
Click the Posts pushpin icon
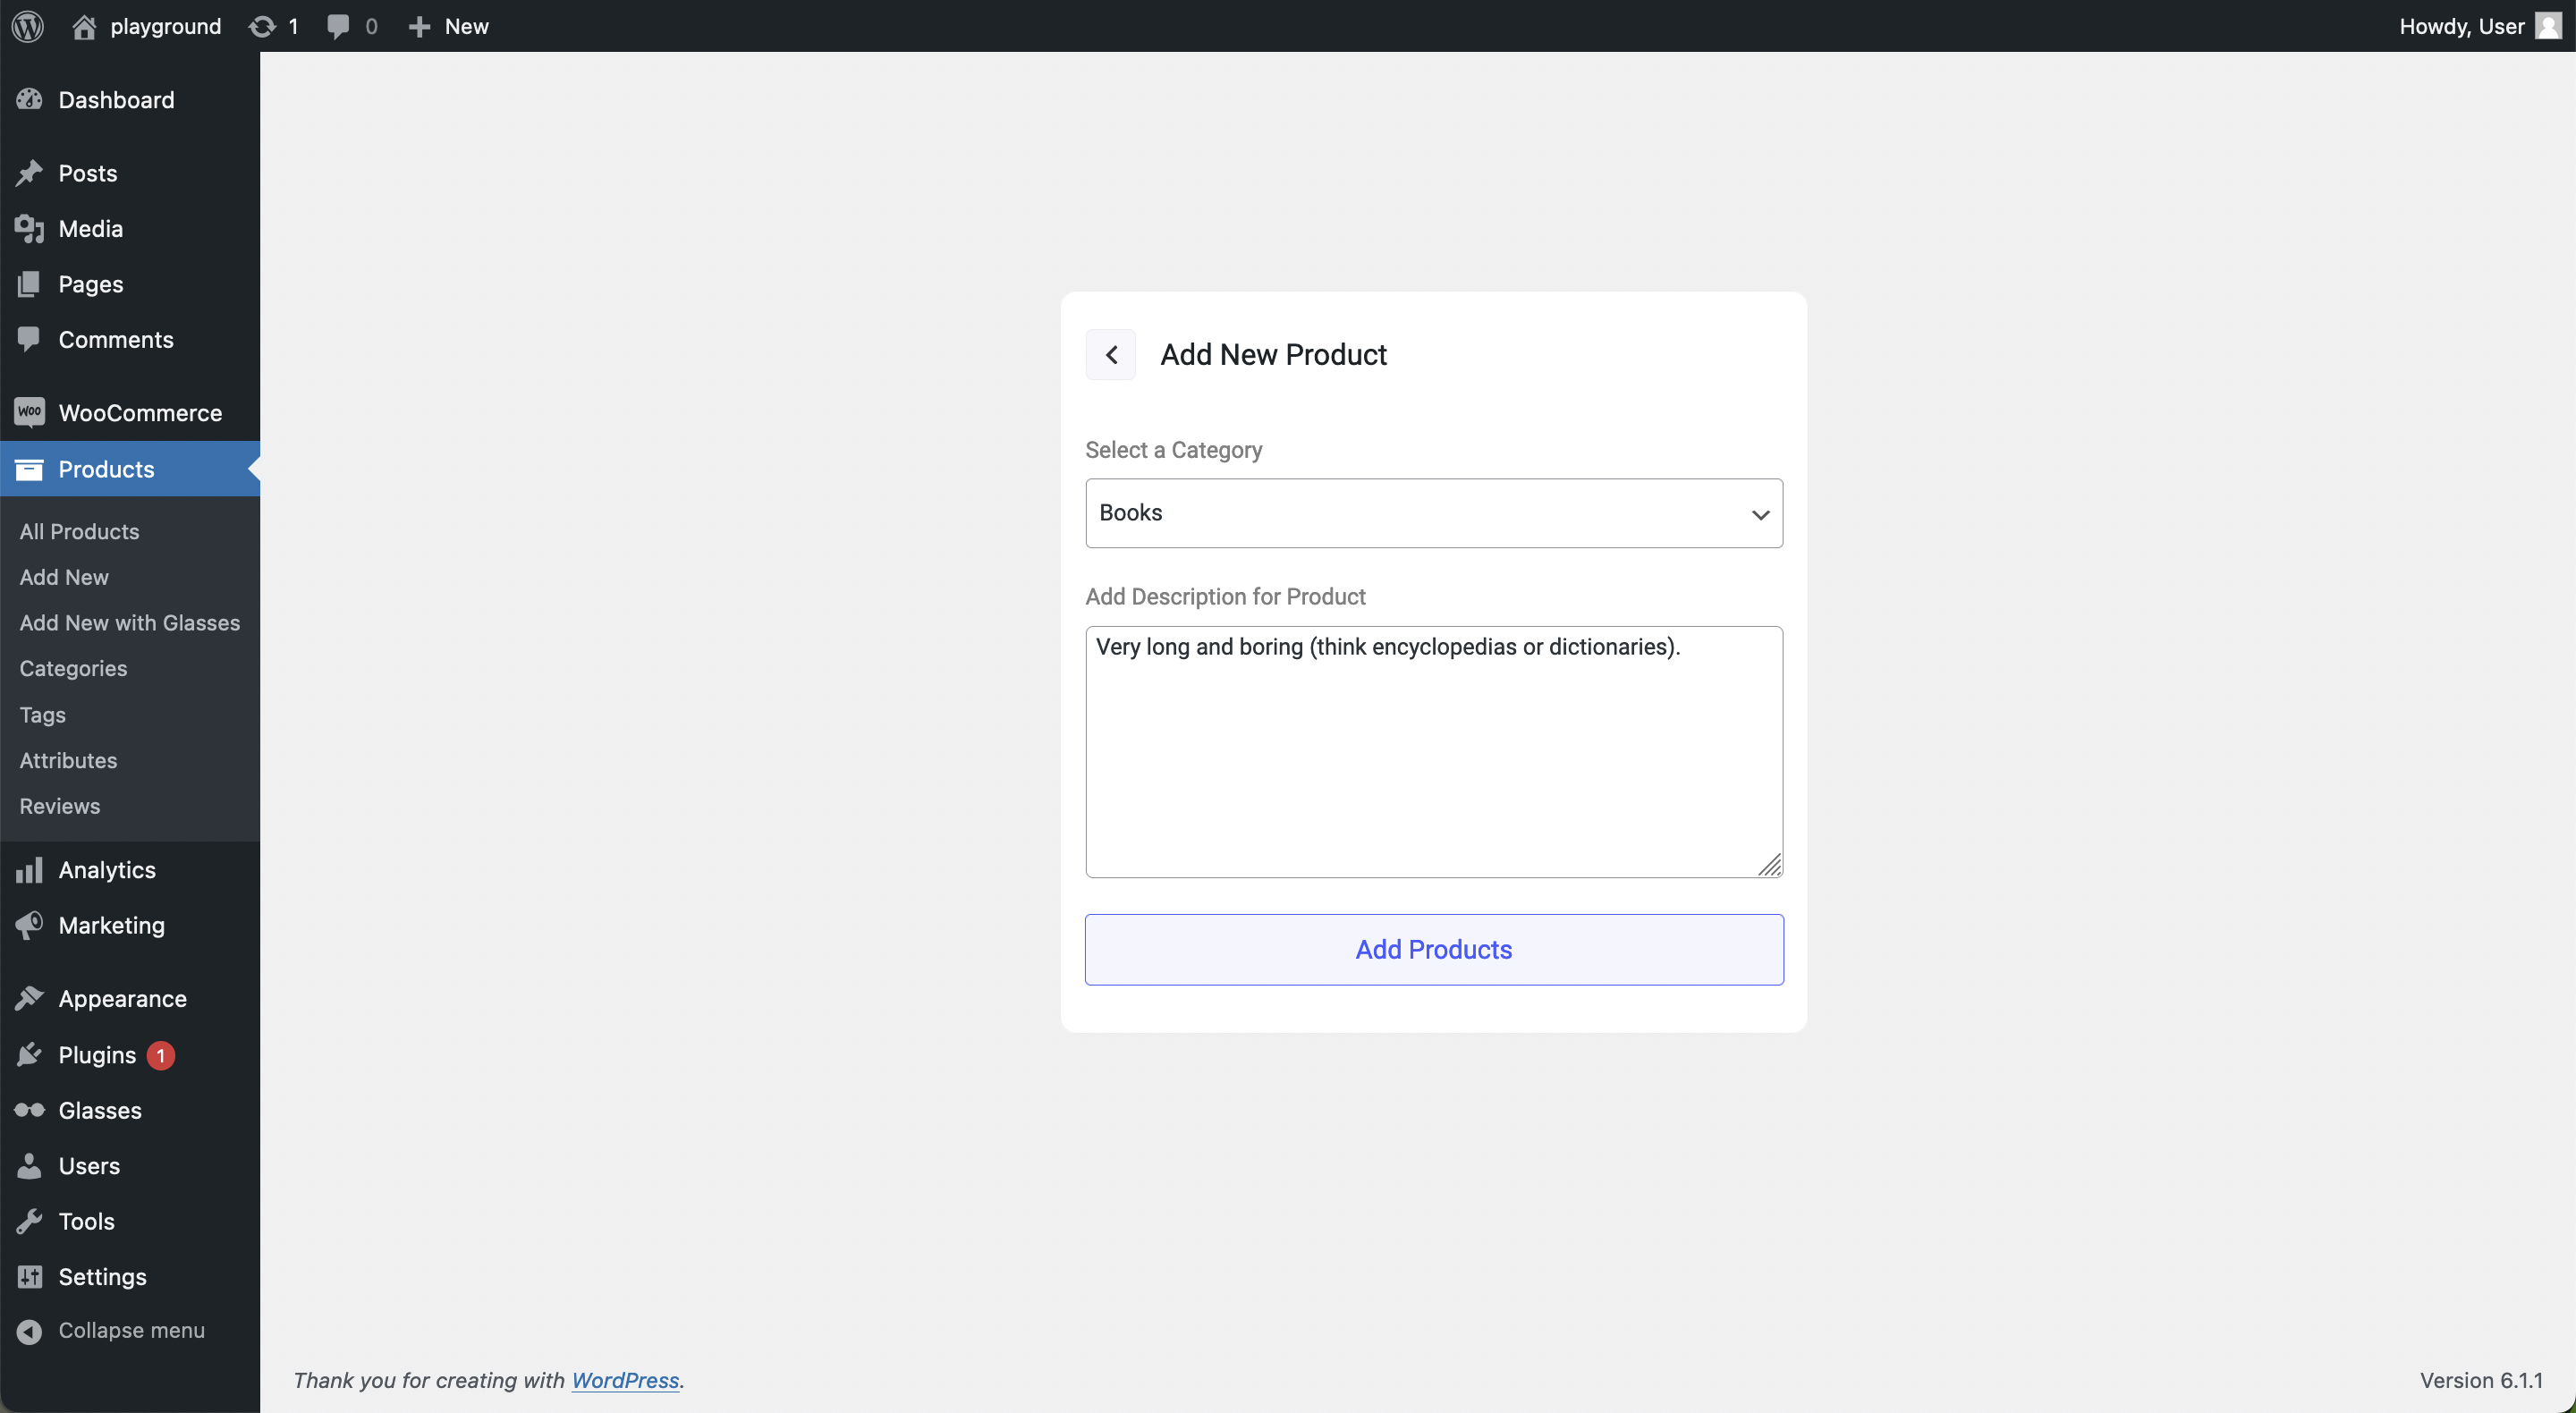click(29, 173)
